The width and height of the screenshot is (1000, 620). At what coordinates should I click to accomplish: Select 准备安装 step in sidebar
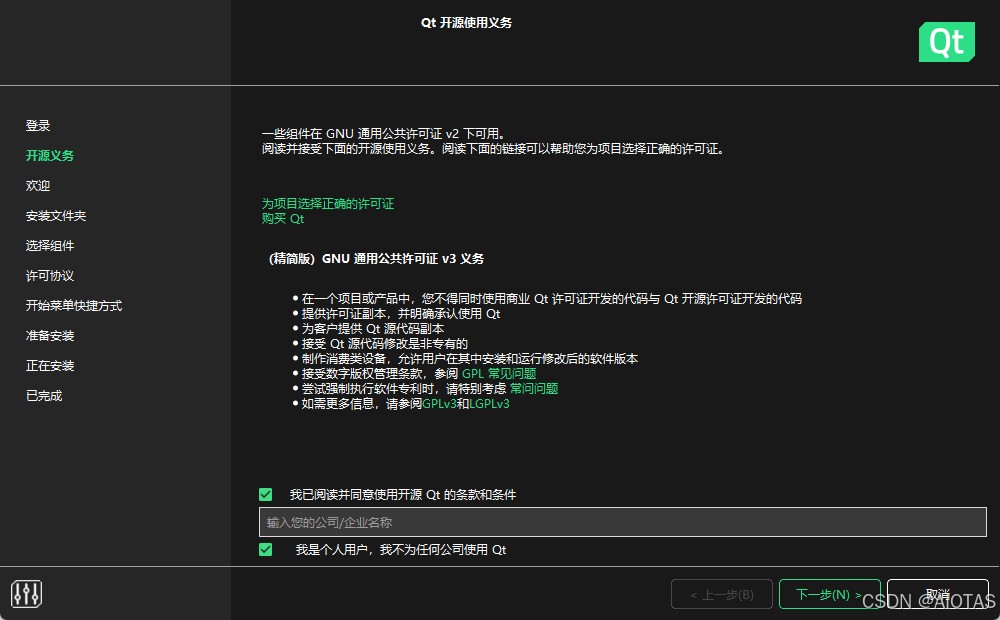50,336
